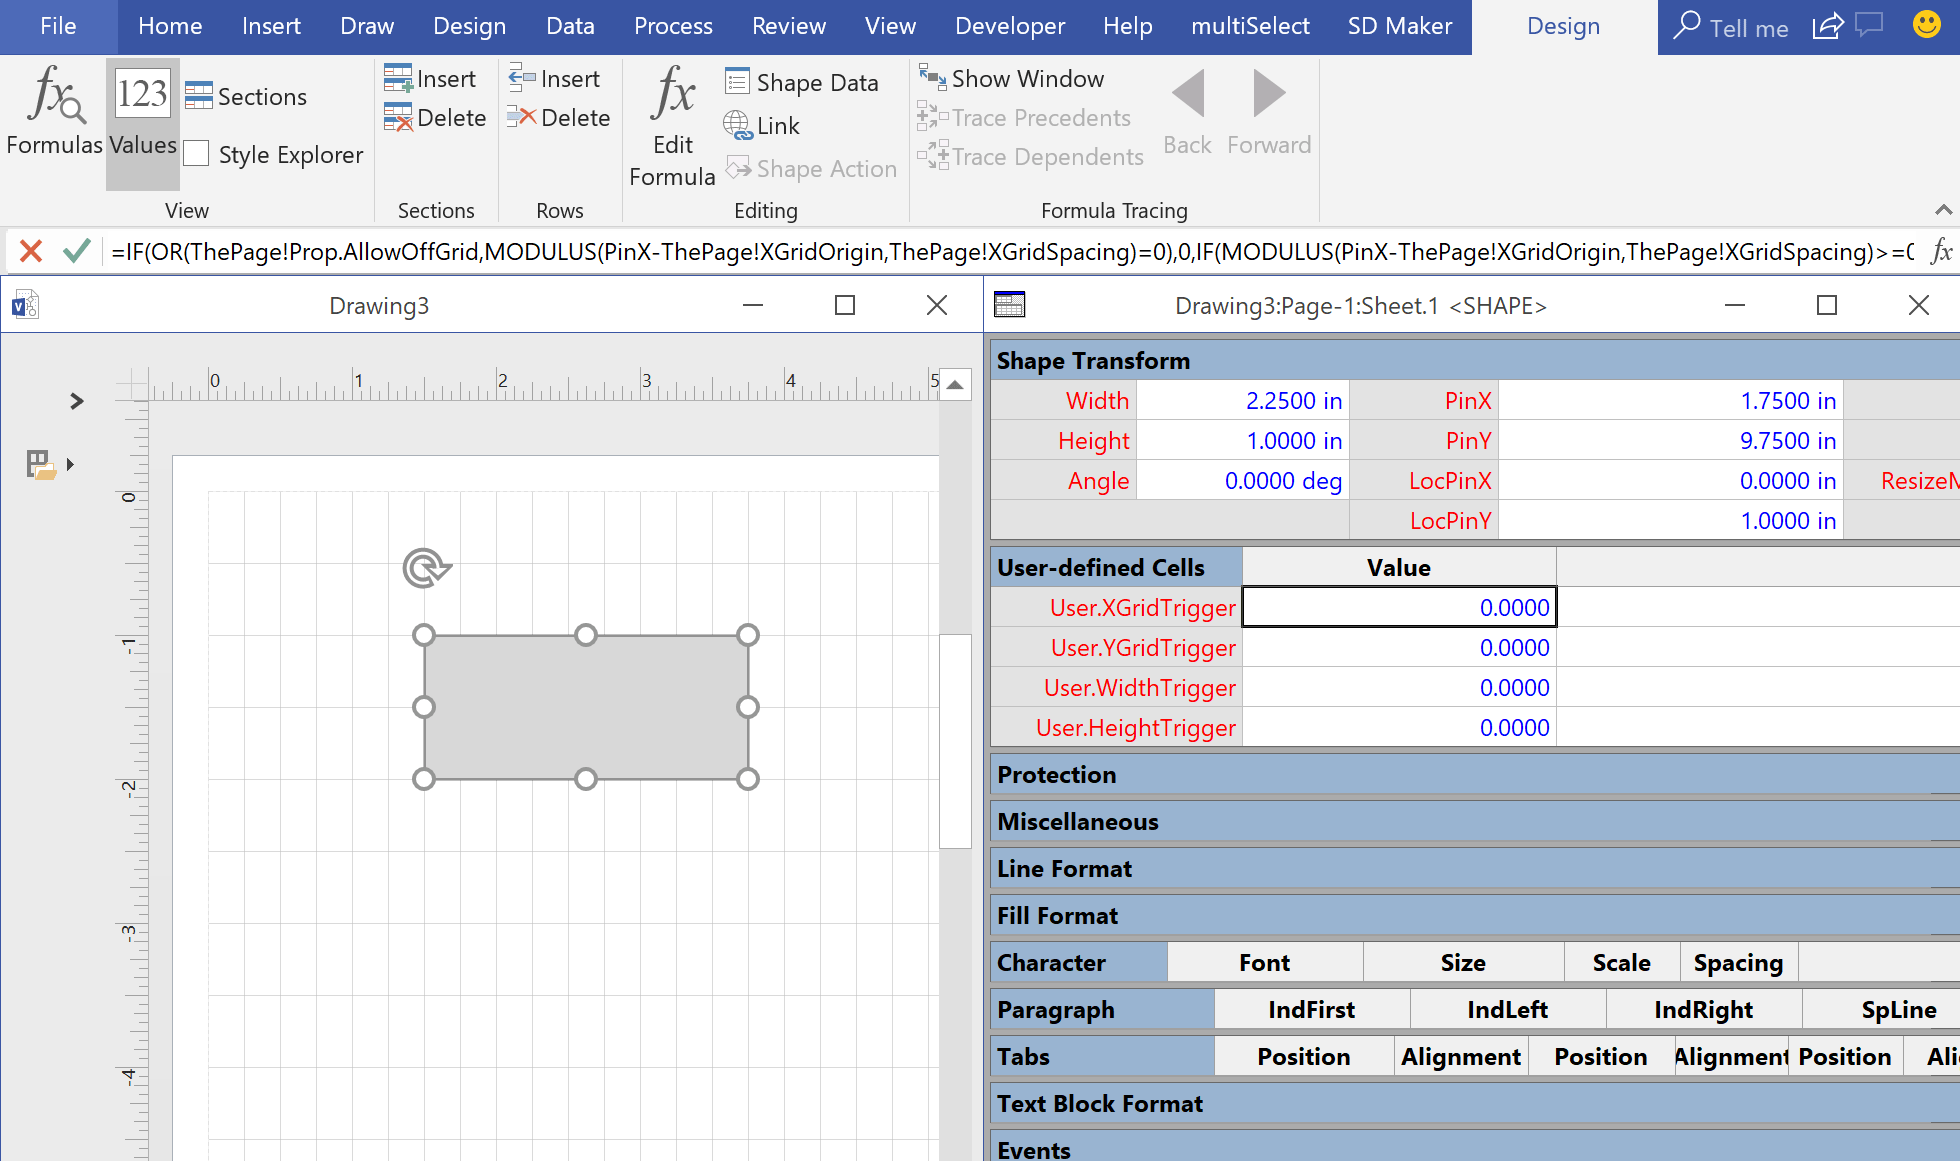Viewport: 1960px width, 1161px height.
Task: Insert a new section using the Insert icon
Action: pyautogui.click(x=430, y=78)
